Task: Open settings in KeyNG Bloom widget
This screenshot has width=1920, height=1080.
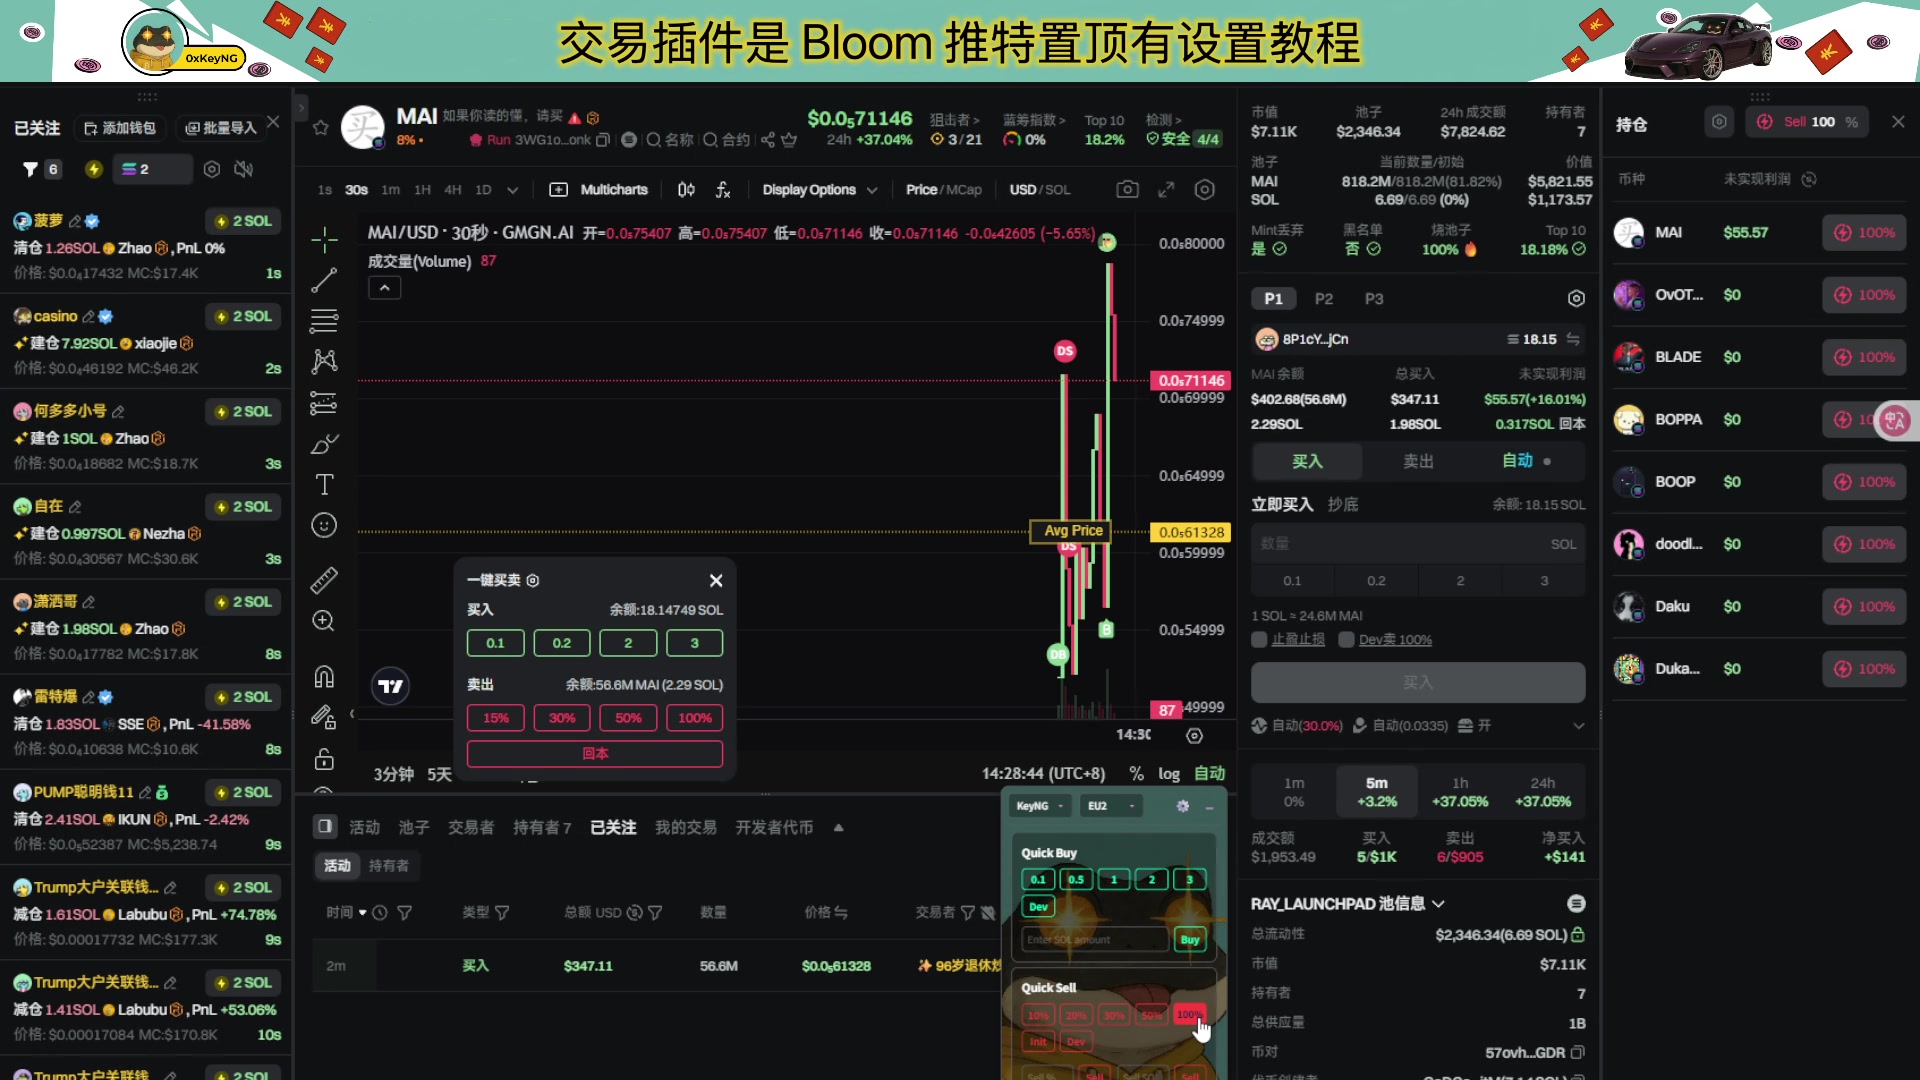Action: pyautogui.click(x=1183, y=806)
